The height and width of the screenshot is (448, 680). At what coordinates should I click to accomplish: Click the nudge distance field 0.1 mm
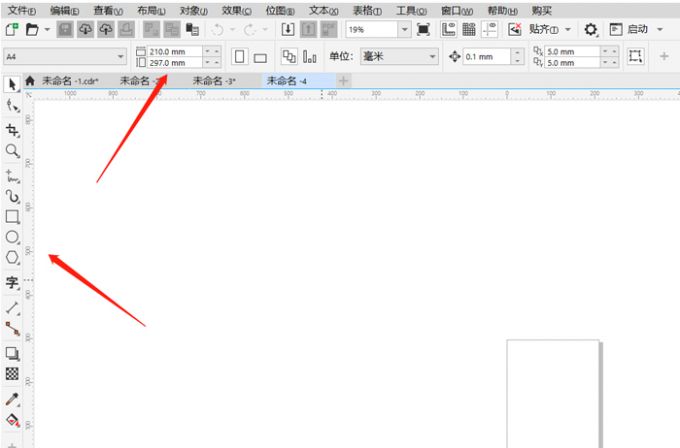487,57
